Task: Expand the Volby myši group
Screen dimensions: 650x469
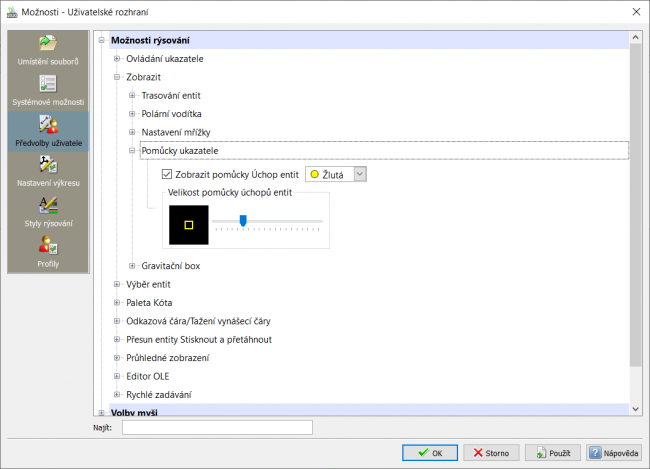Action: 102,413
